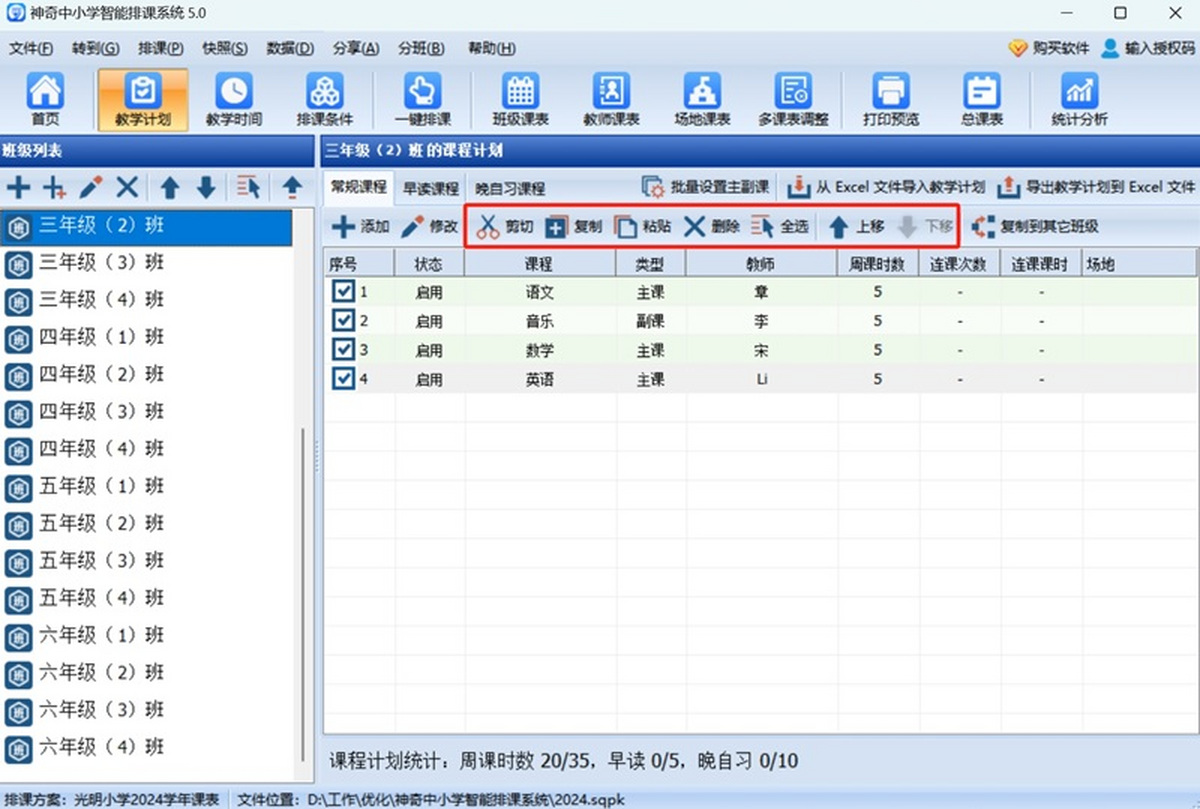1200x809 pixels.
Task: Open 排课条件 toolbar icon
Action: (325, 100)
